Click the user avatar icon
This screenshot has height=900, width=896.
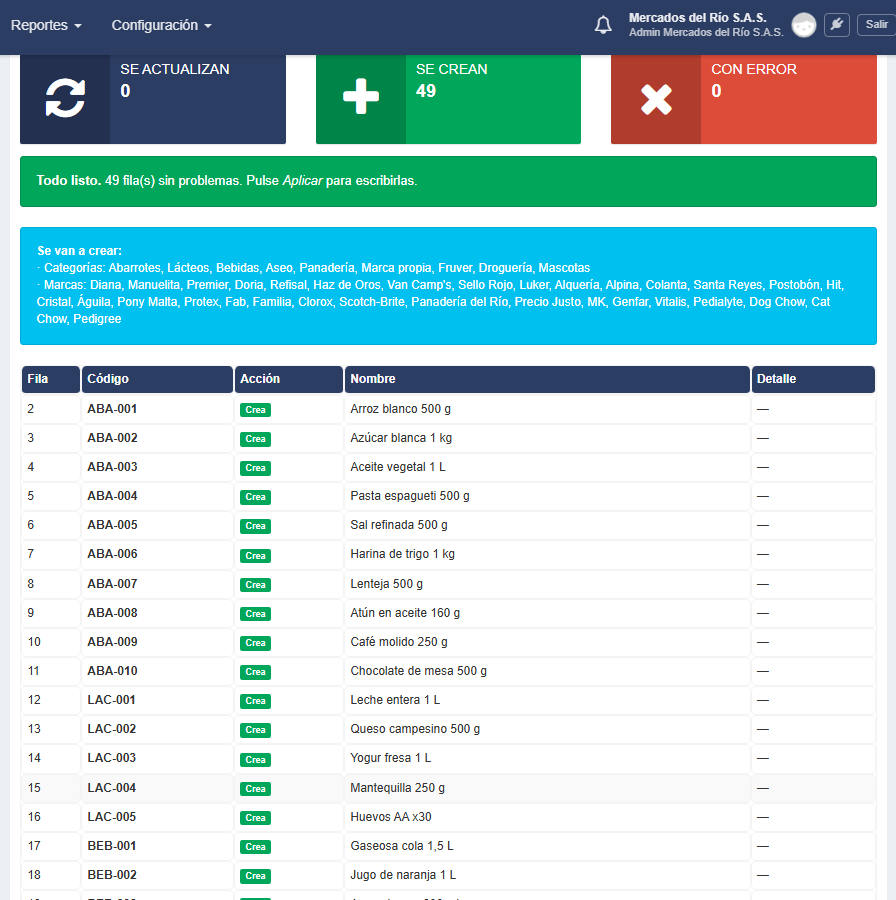(x=804, y=25)
